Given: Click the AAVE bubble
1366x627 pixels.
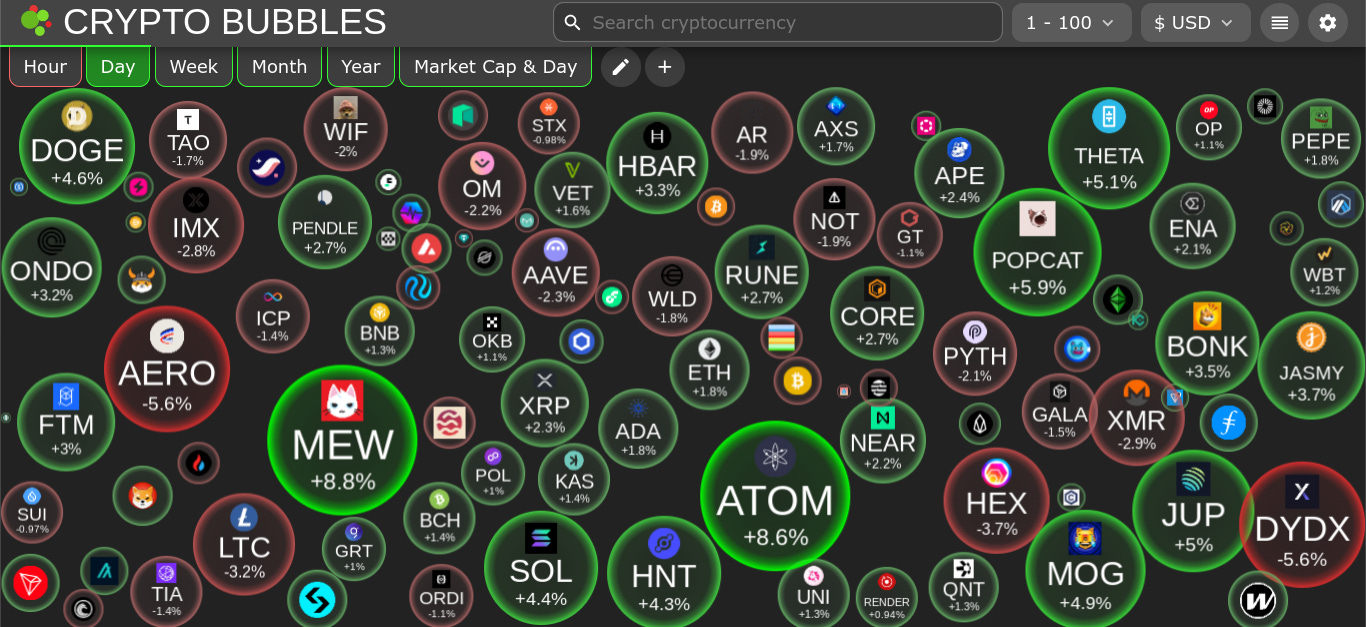Looking at the screenshot, I should (556, 274).
